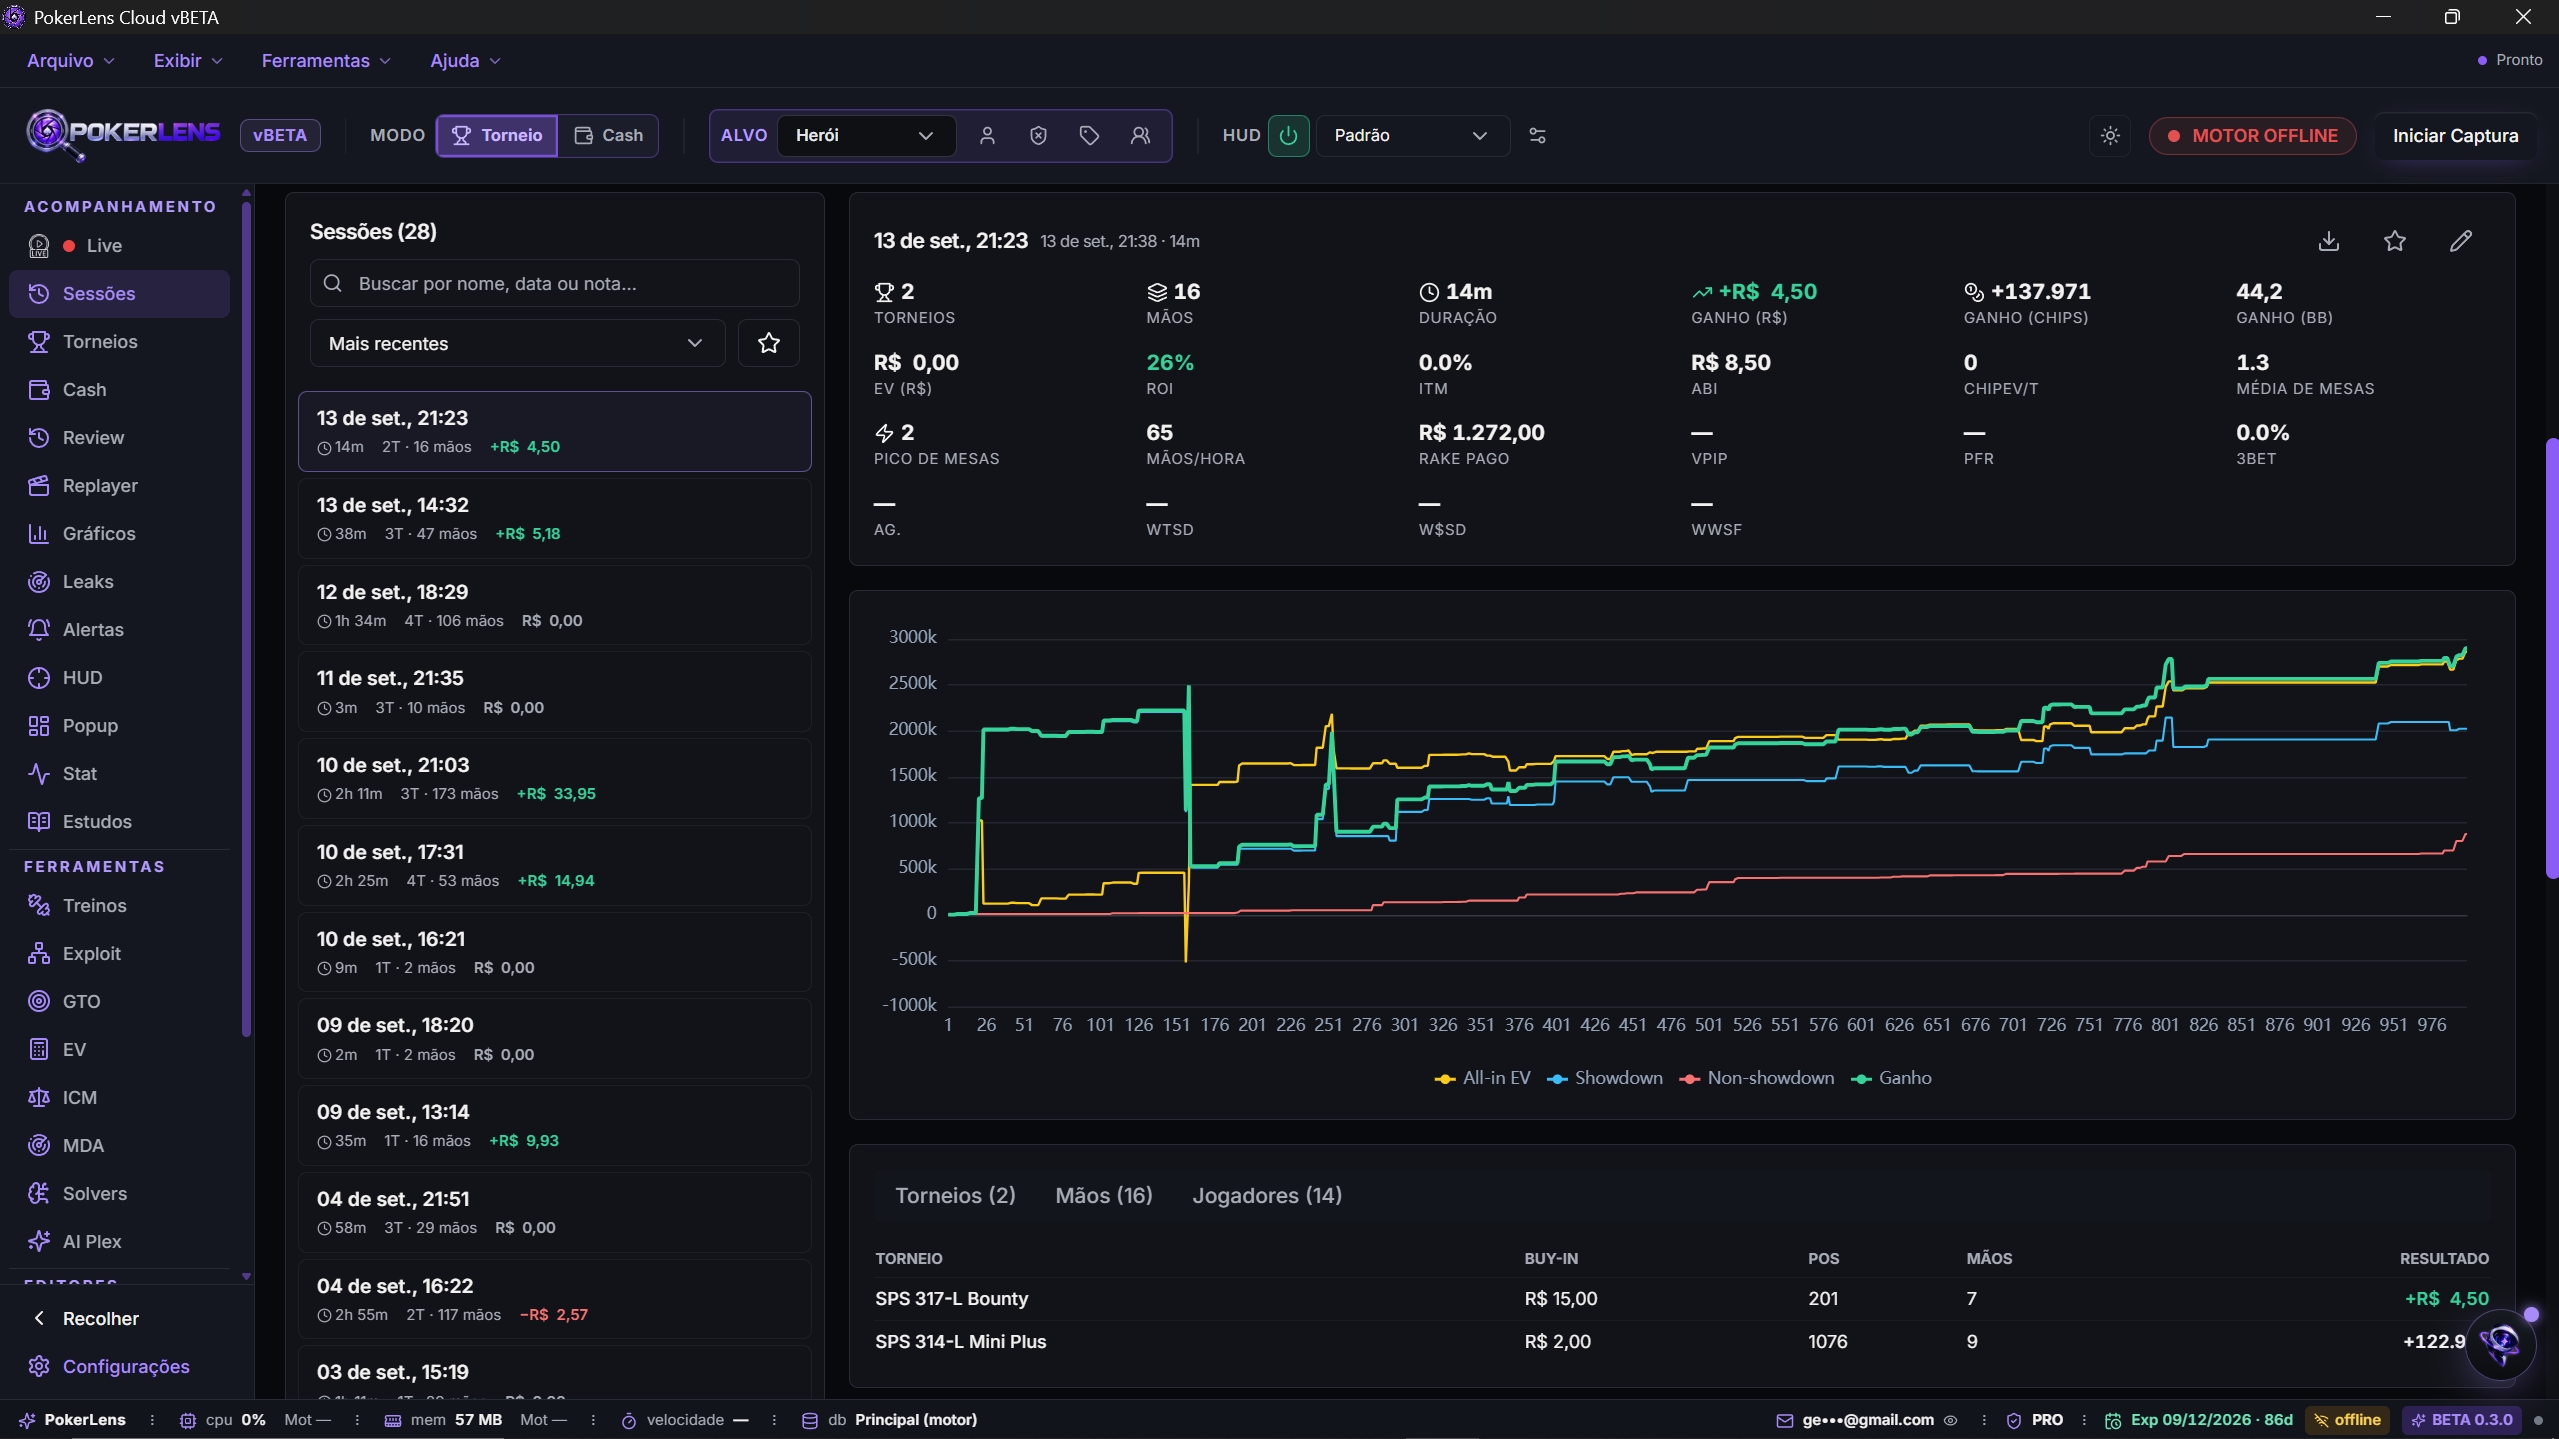
Task: Toggle favorites filter star button
Action: 768,344
